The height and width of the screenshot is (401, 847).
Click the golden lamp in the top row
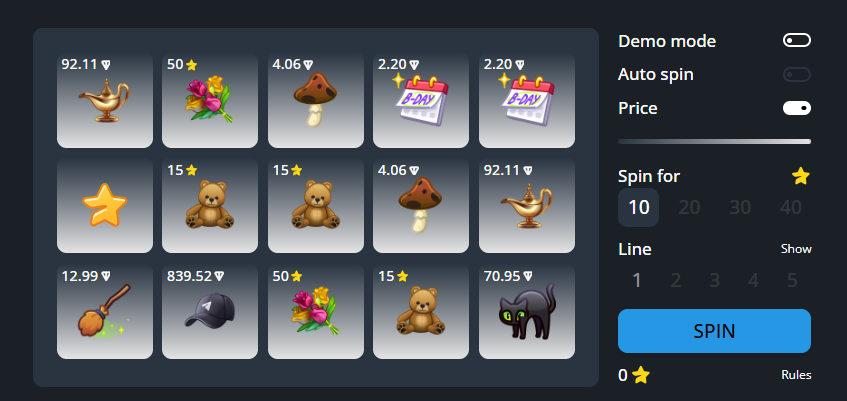105,101
